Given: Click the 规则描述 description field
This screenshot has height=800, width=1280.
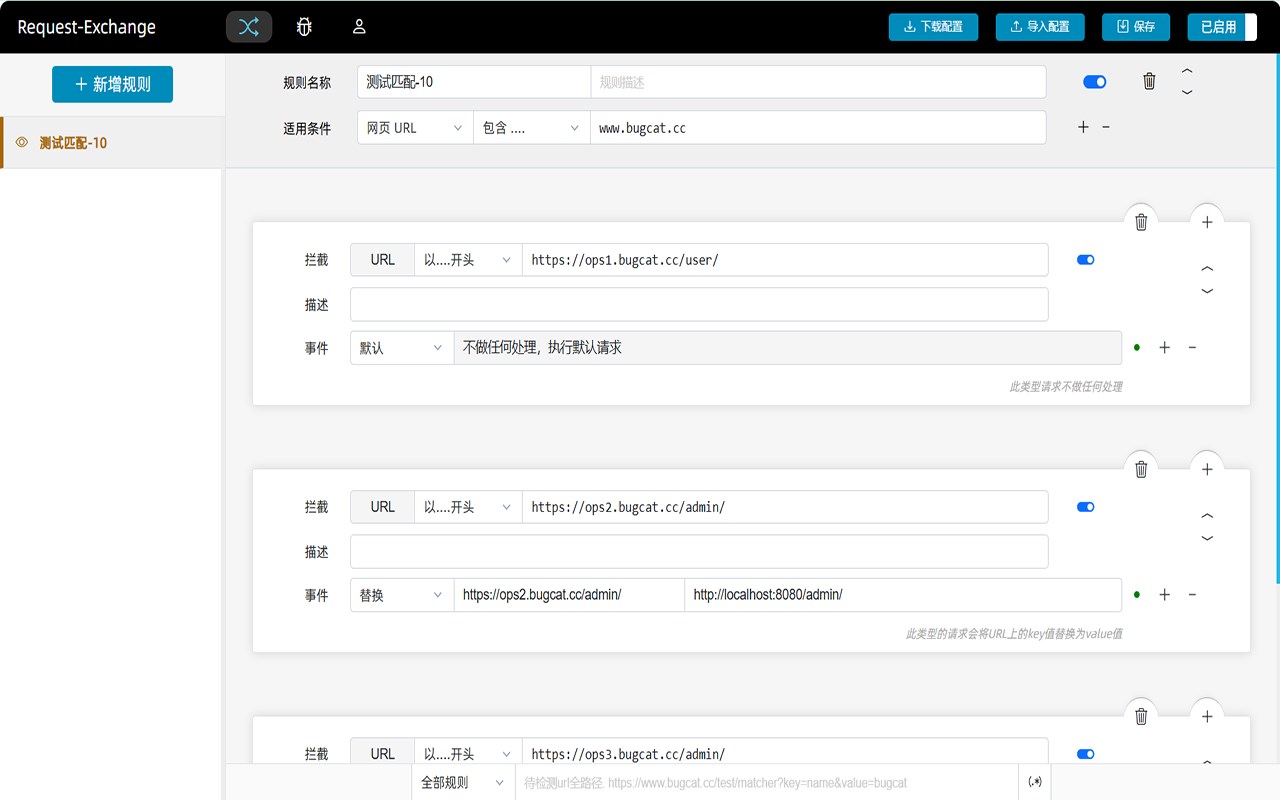Looking at the screenshot, I should [818, 82].
